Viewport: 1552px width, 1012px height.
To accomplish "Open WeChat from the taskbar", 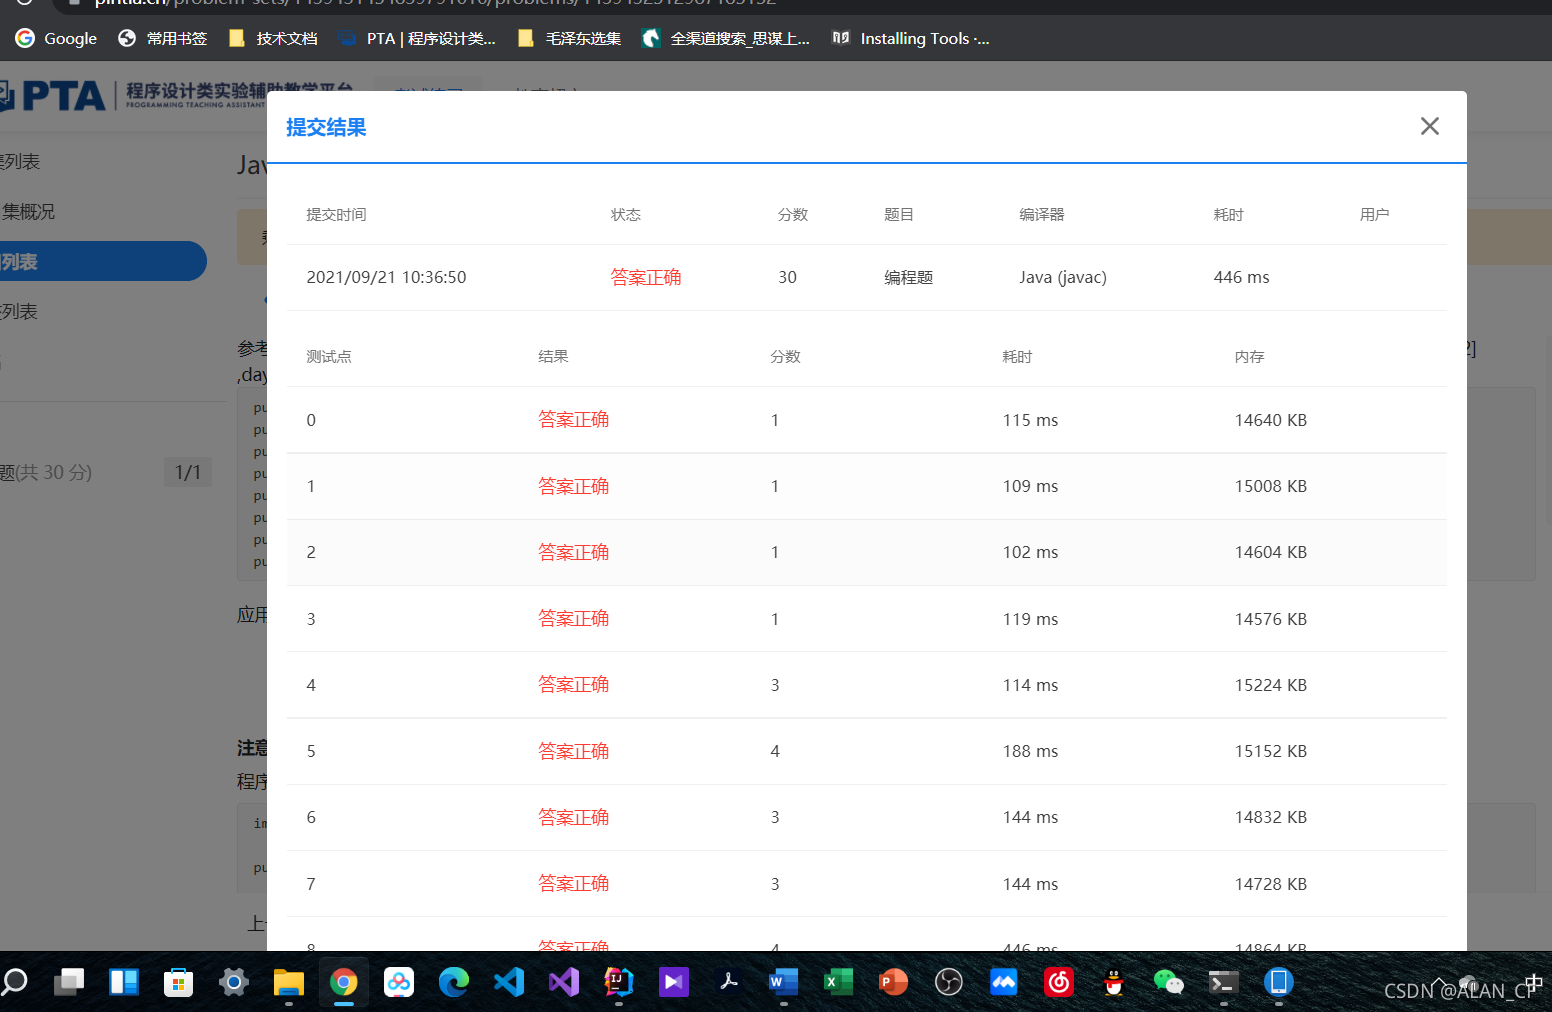I will point(1168,982).
